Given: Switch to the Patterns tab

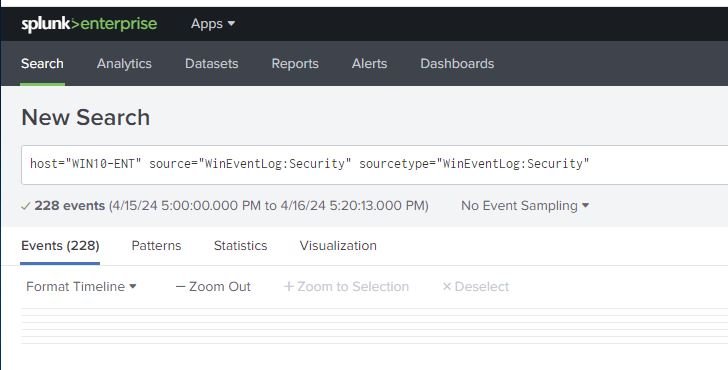Looking at the screenshot, I should [156, 246].
